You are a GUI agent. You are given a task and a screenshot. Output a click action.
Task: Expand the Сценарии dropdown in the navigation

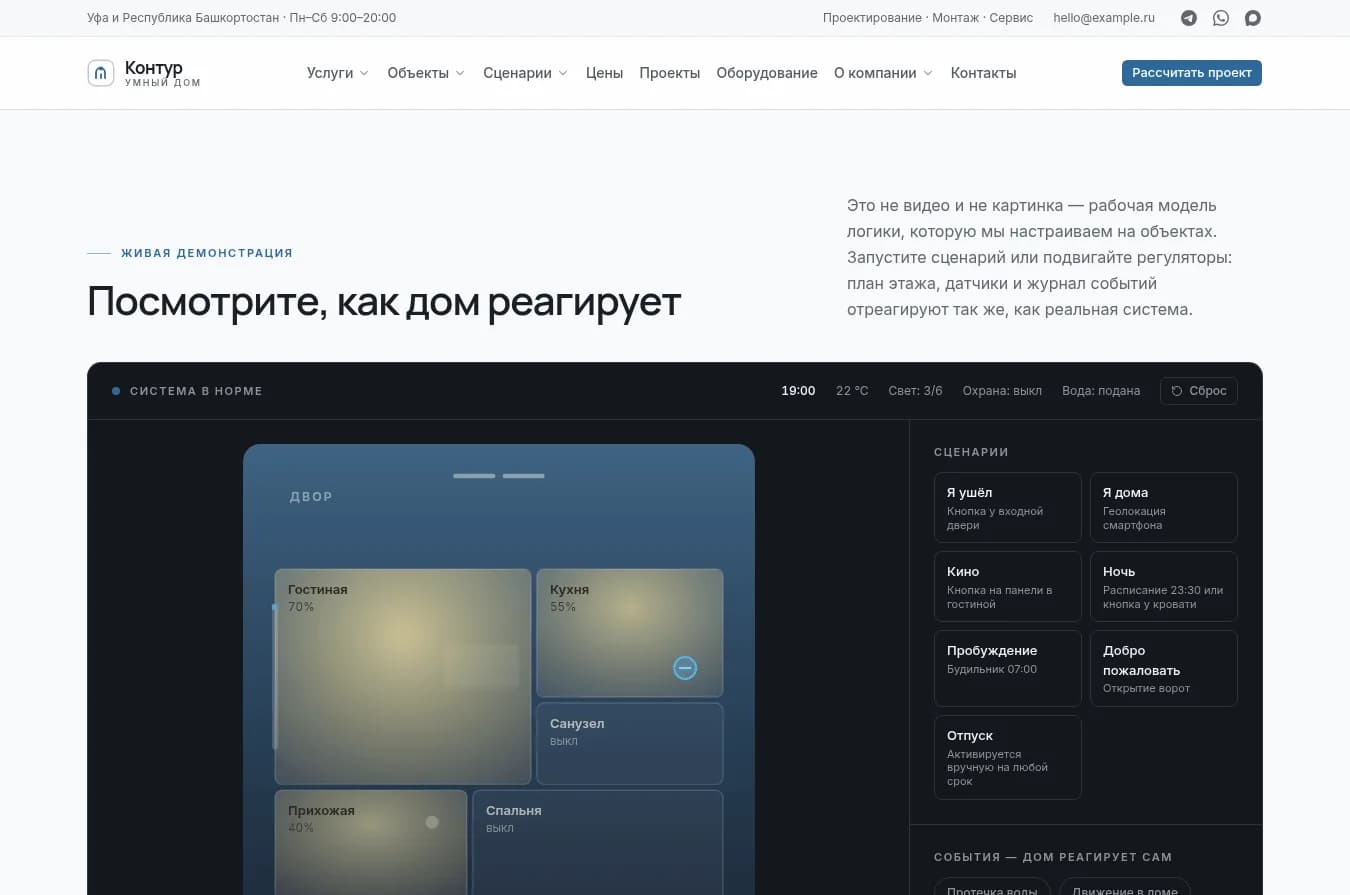point(526,73)
